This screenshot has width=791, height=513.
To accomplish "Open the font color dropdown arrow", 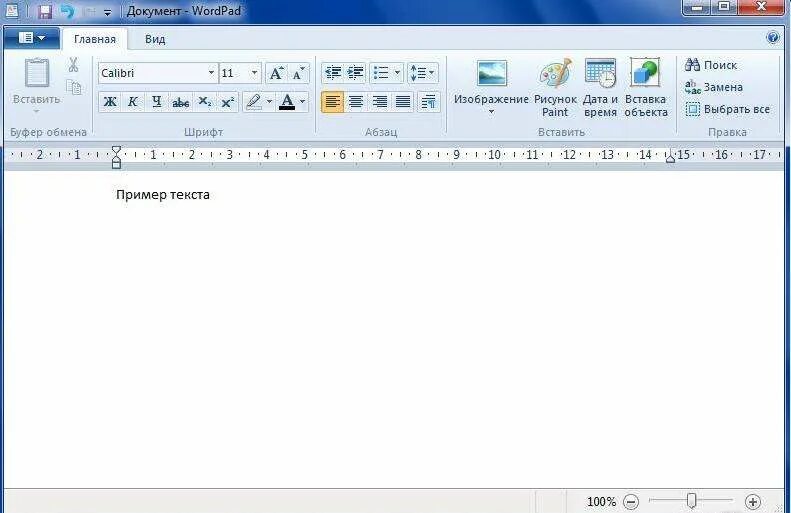I will click(x=303, y=101).
